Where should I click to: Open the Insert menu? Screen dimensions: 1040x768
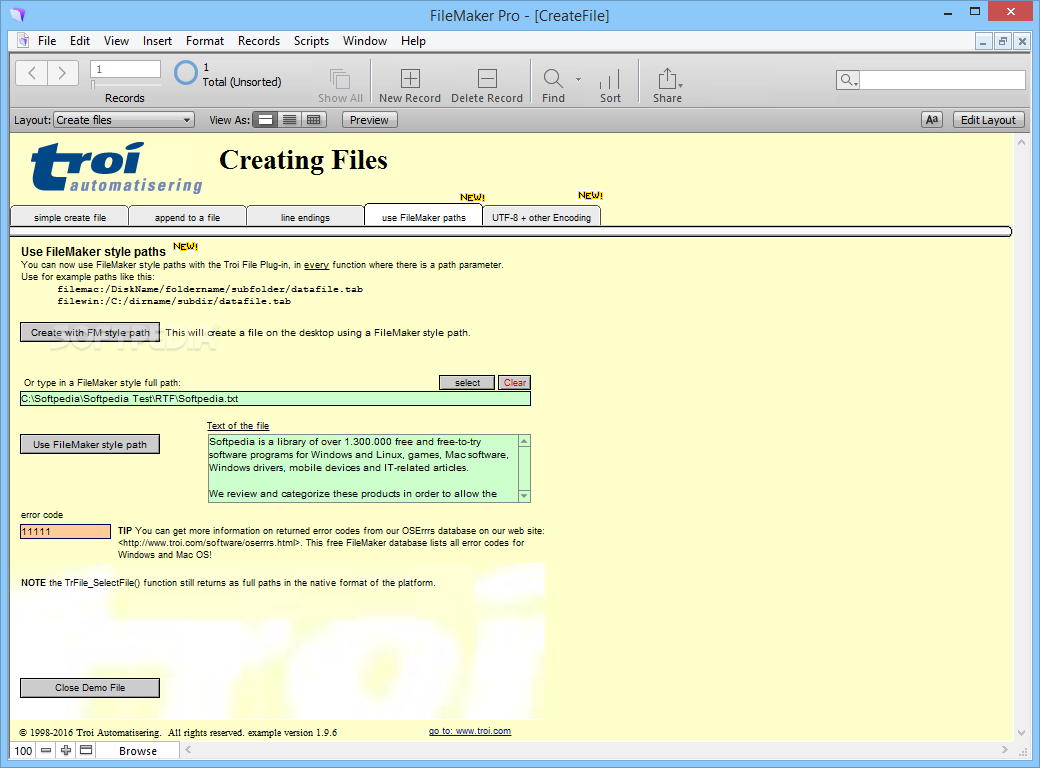[x=157, y=40]
